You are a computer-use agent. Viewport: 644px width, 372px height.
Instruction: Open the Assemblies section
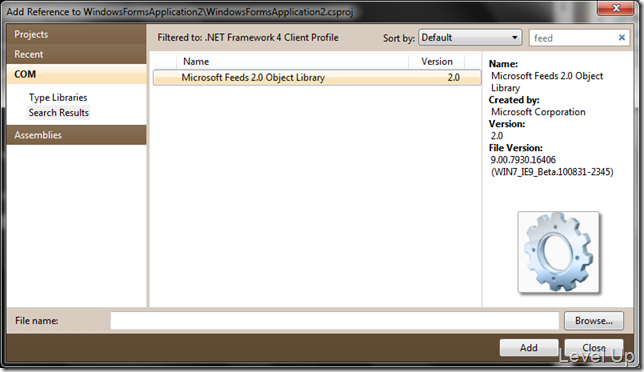[76, 135]
